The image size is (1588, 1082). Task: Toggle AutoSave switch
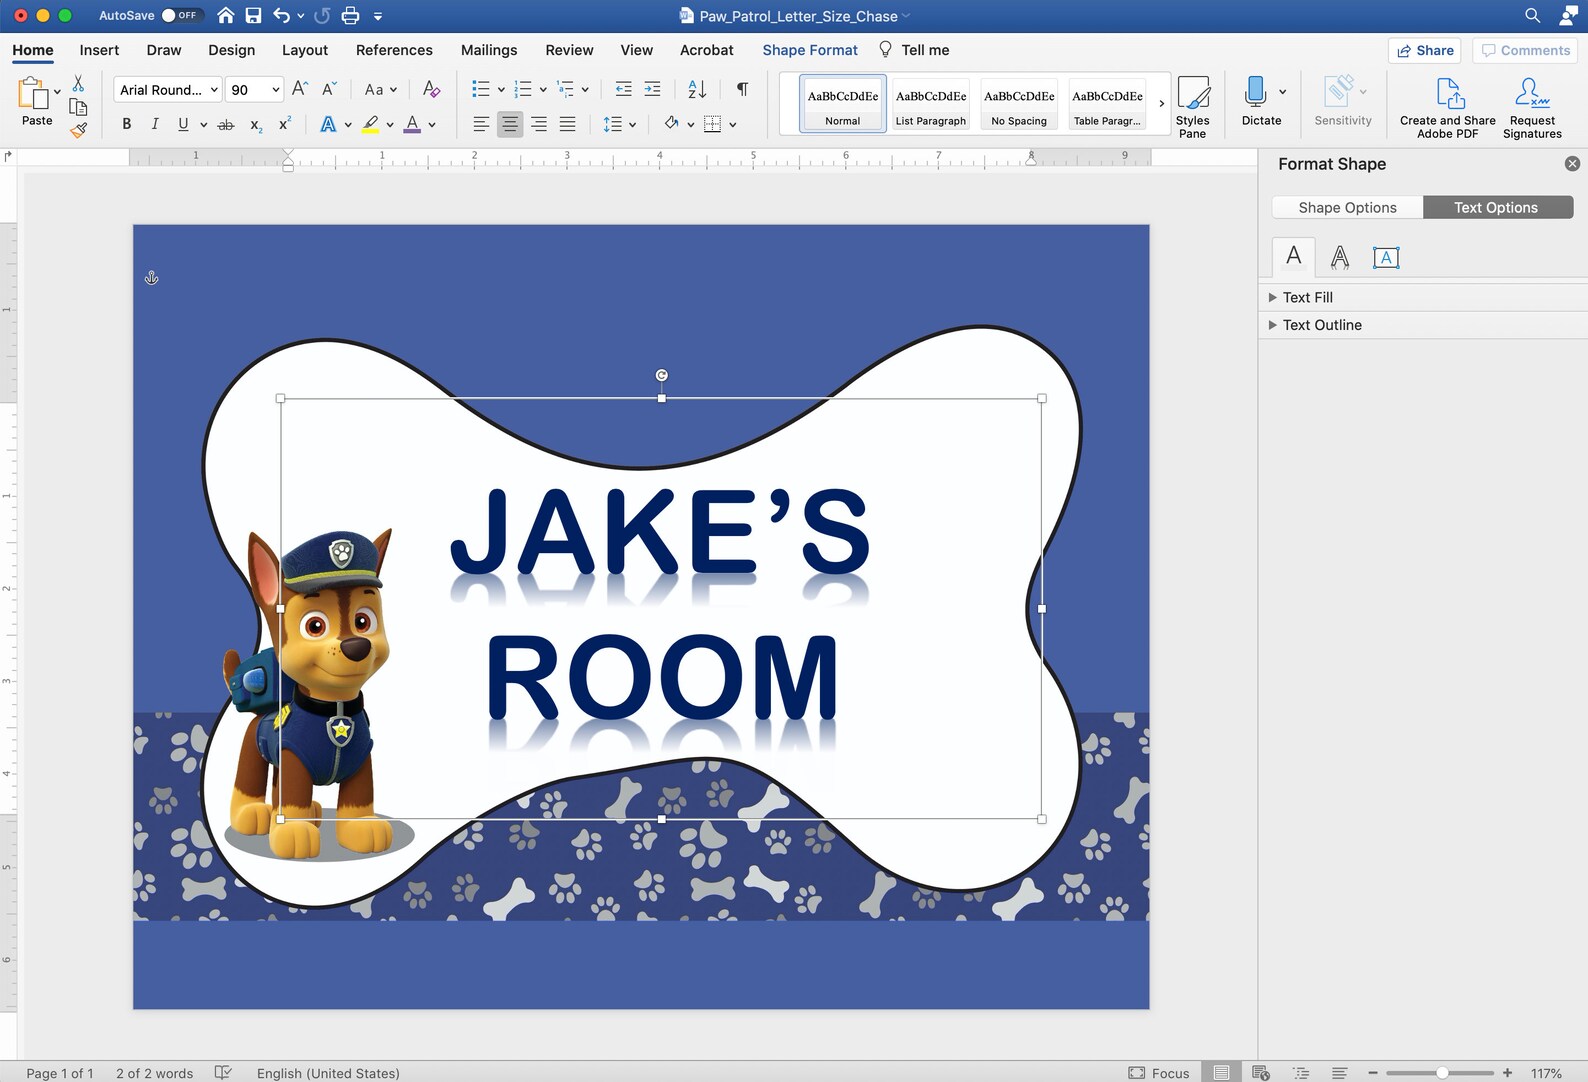click(180, 15)
